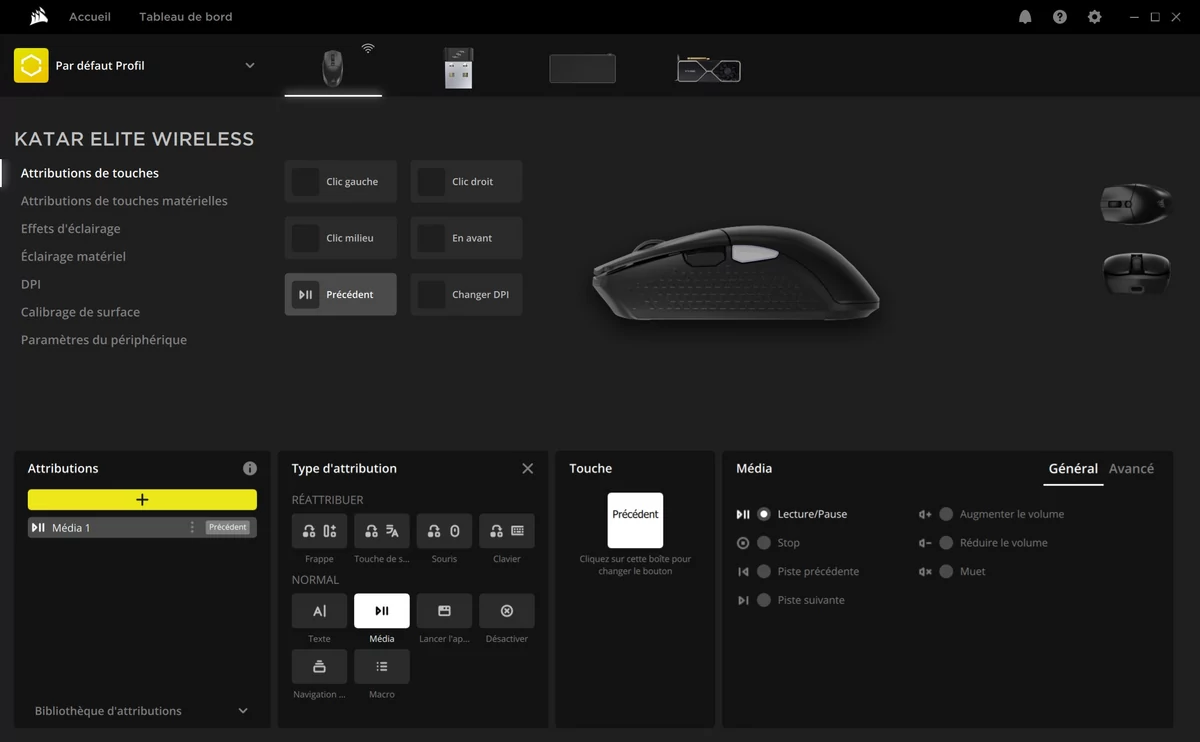1200x742 pixels.
Task: Click the Corsair sails logo
Action: pos(39,16)
